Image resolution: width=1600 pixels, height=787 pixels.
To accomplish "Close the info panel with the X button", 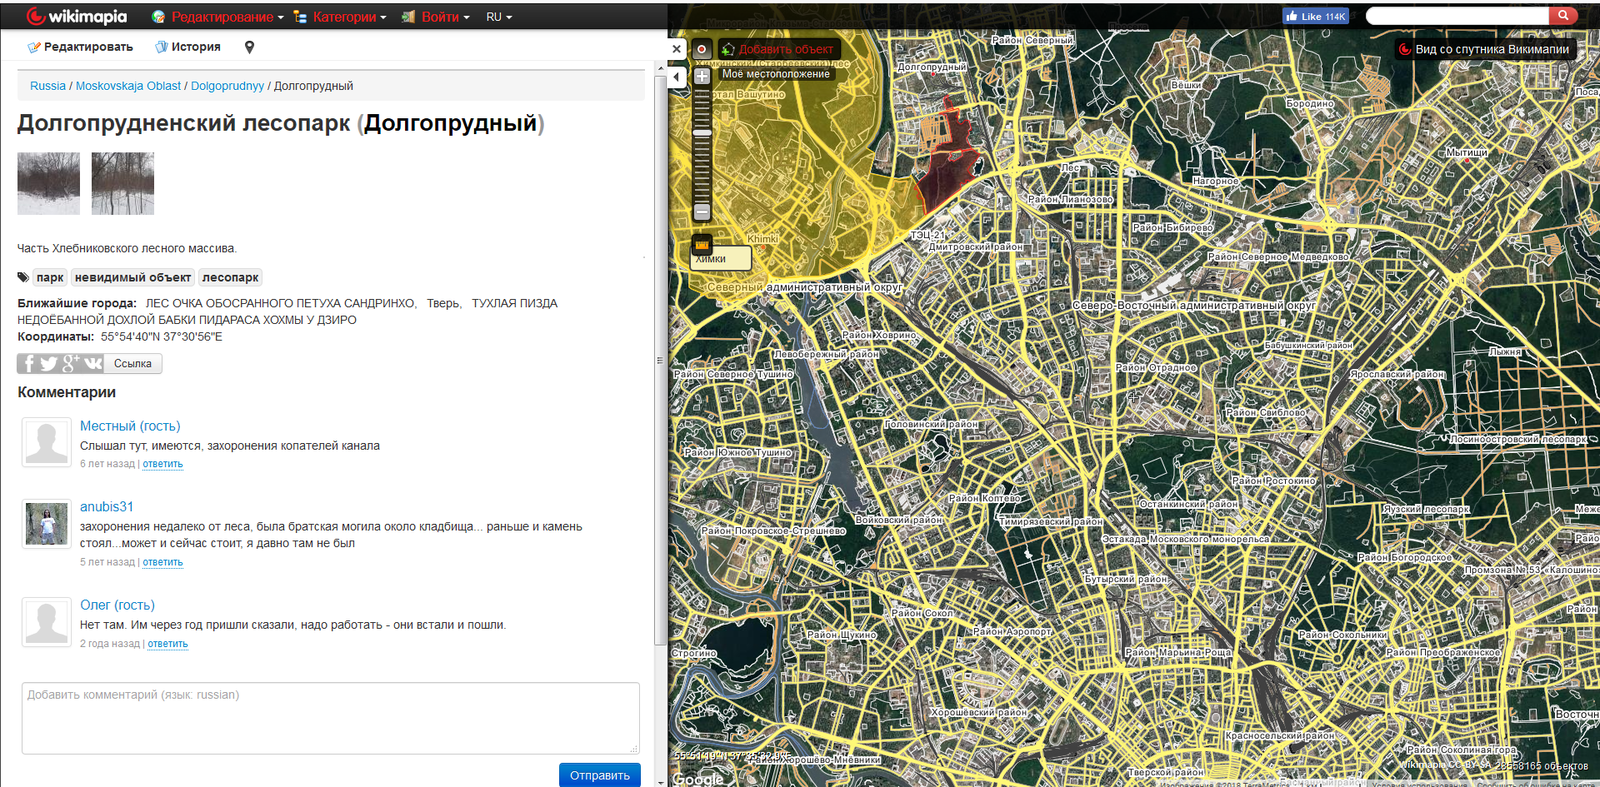I will tap(677, 49).
